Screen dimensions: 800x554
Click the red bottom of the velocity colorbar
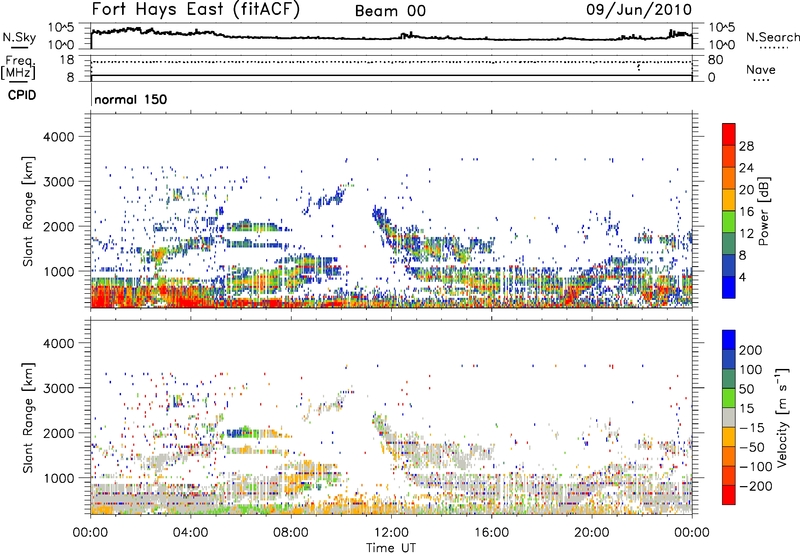729,495
